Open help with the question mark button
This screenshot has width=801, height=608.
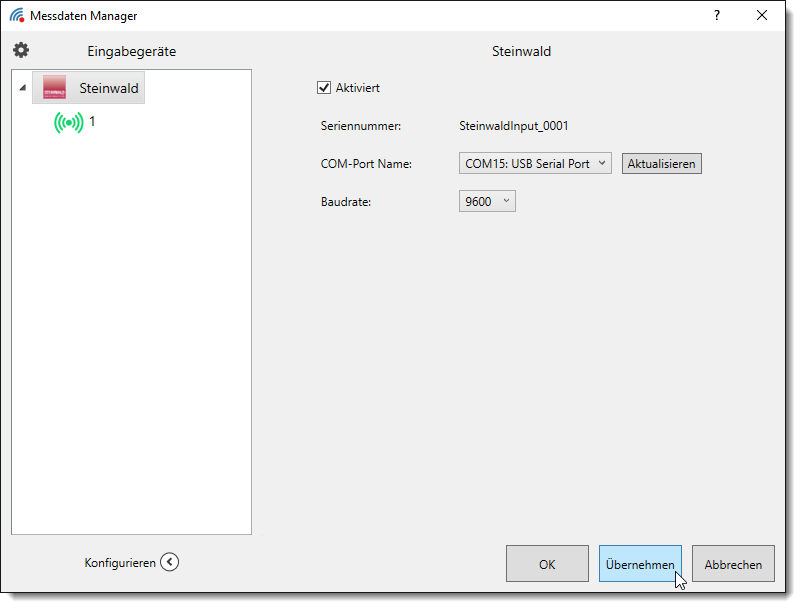tap(716, 15)
